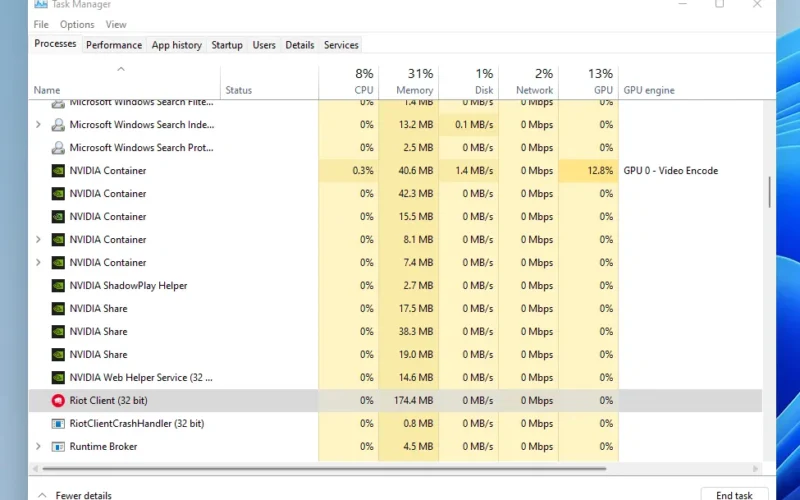Open the Options menu
This screenshot has width=800, height=500.
(x=77, y=24)
